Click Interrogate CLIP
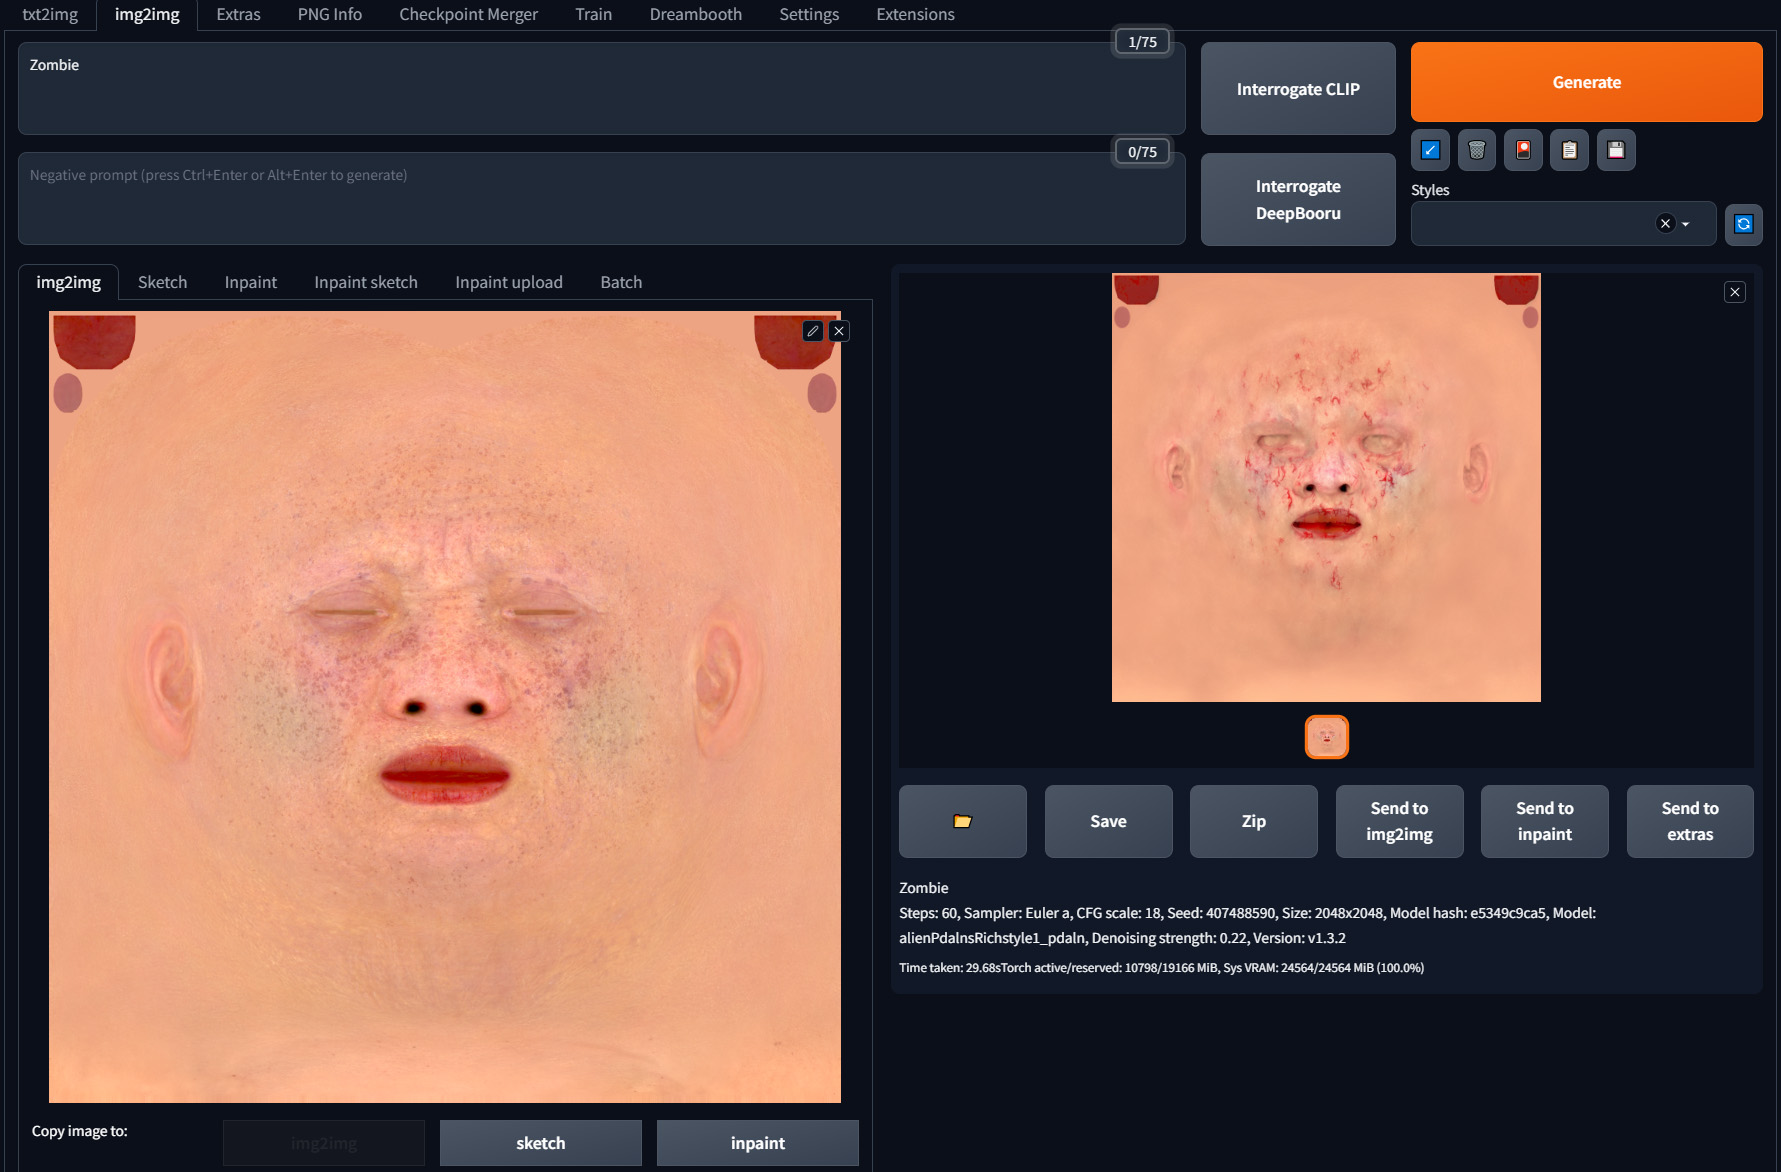The image size is (1781, 1172). click(1298, 89)
